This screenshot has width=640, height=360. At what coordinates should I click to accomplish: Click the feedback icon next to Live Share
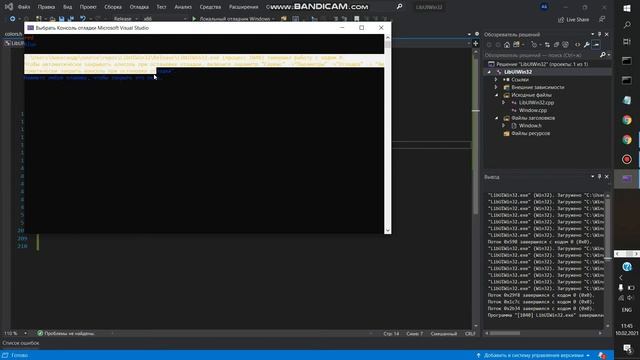(x=602, y=20)
